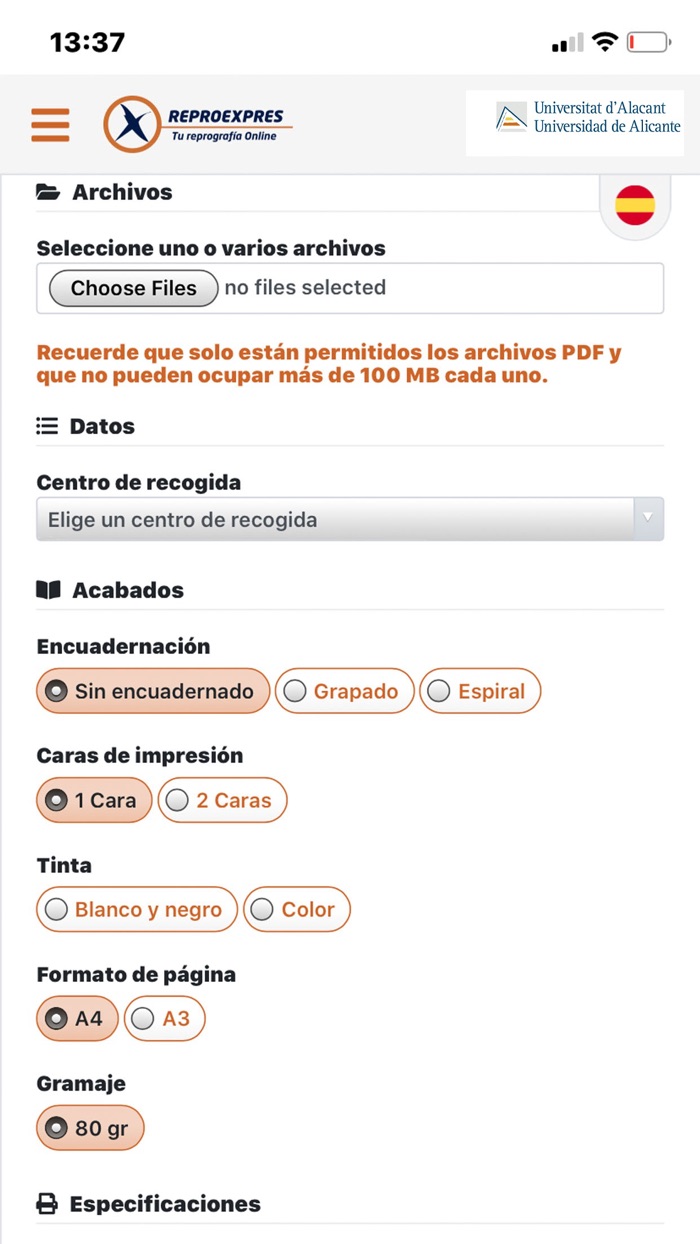Click the book icon next to Acabados
The image size is (700, 1244).
point(47,589)
